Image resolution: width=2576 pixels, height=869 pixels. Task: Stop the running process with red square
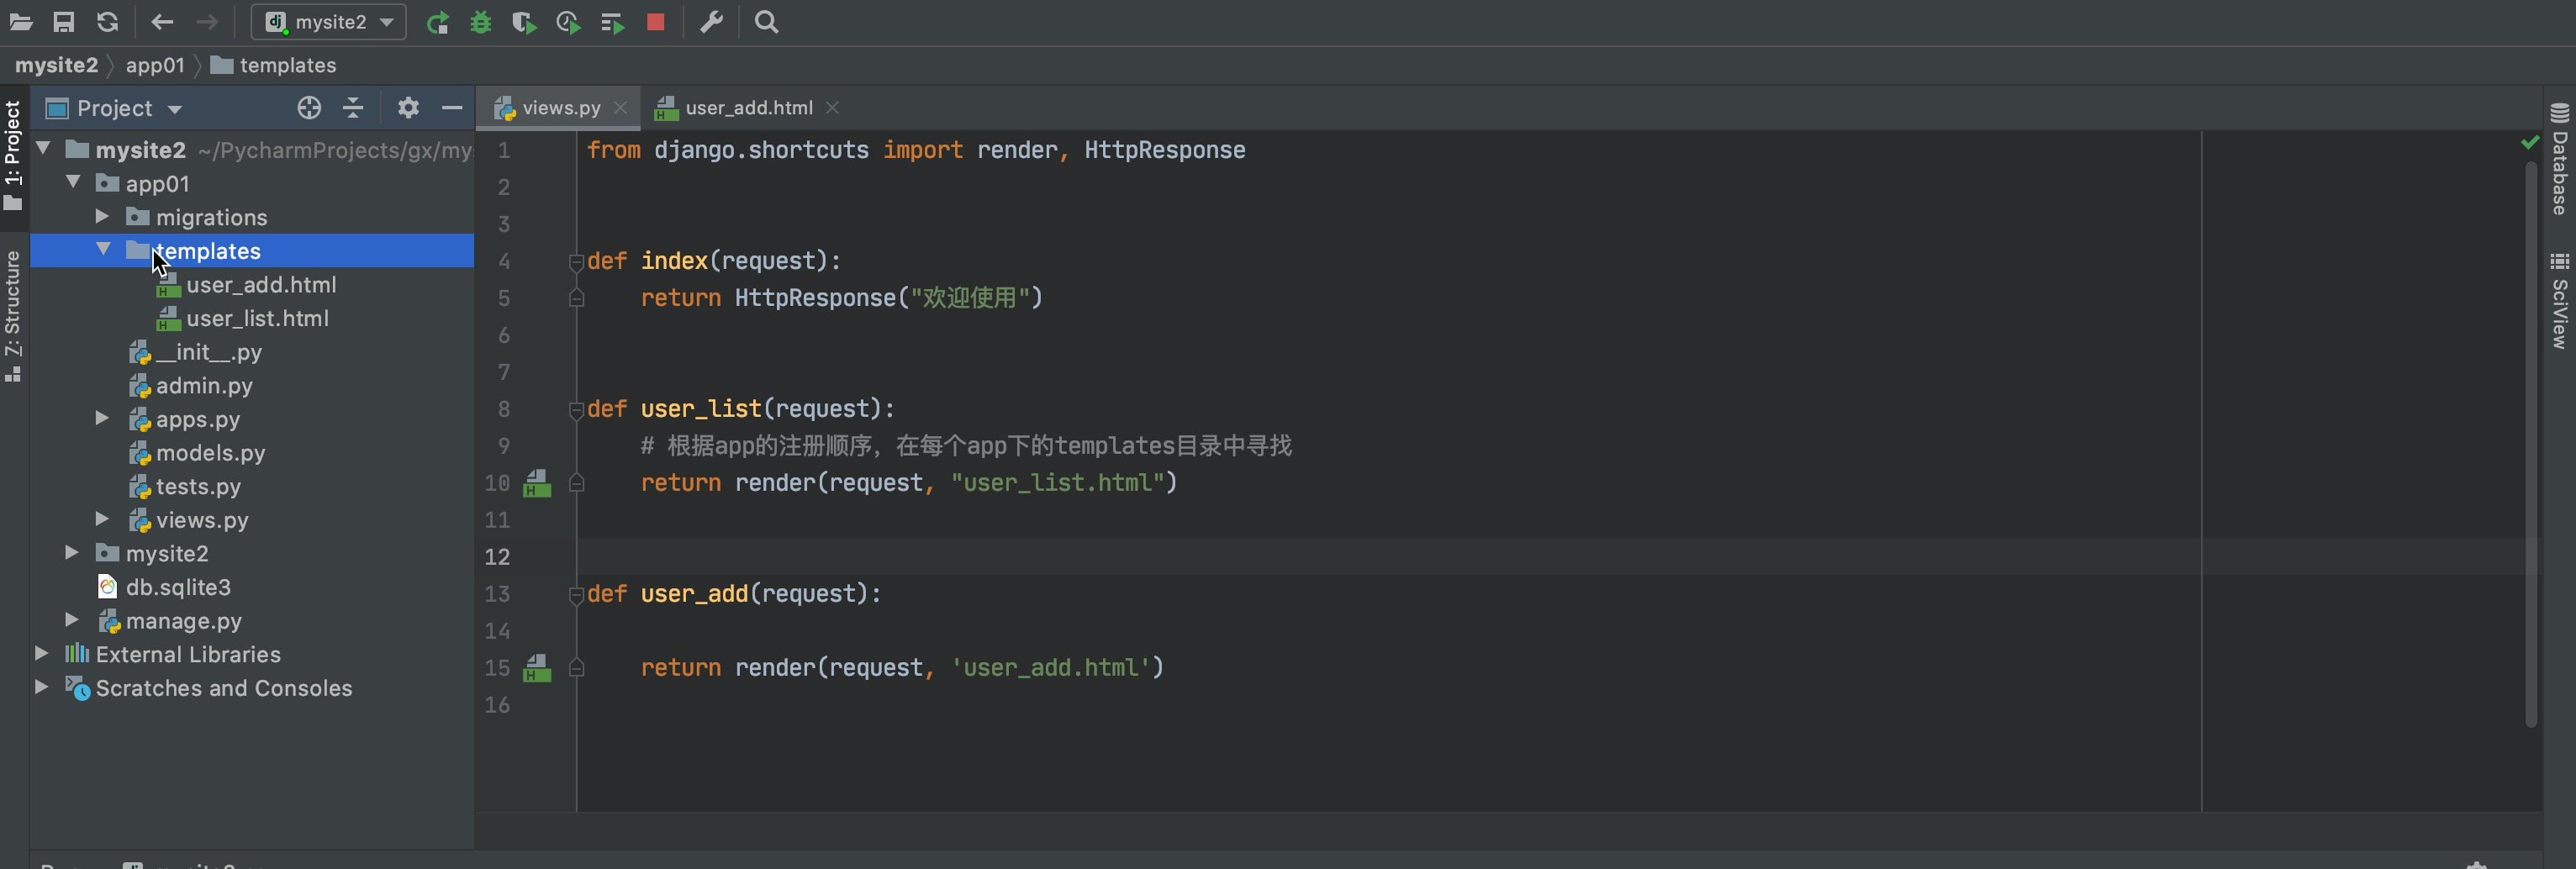(656, 22)
